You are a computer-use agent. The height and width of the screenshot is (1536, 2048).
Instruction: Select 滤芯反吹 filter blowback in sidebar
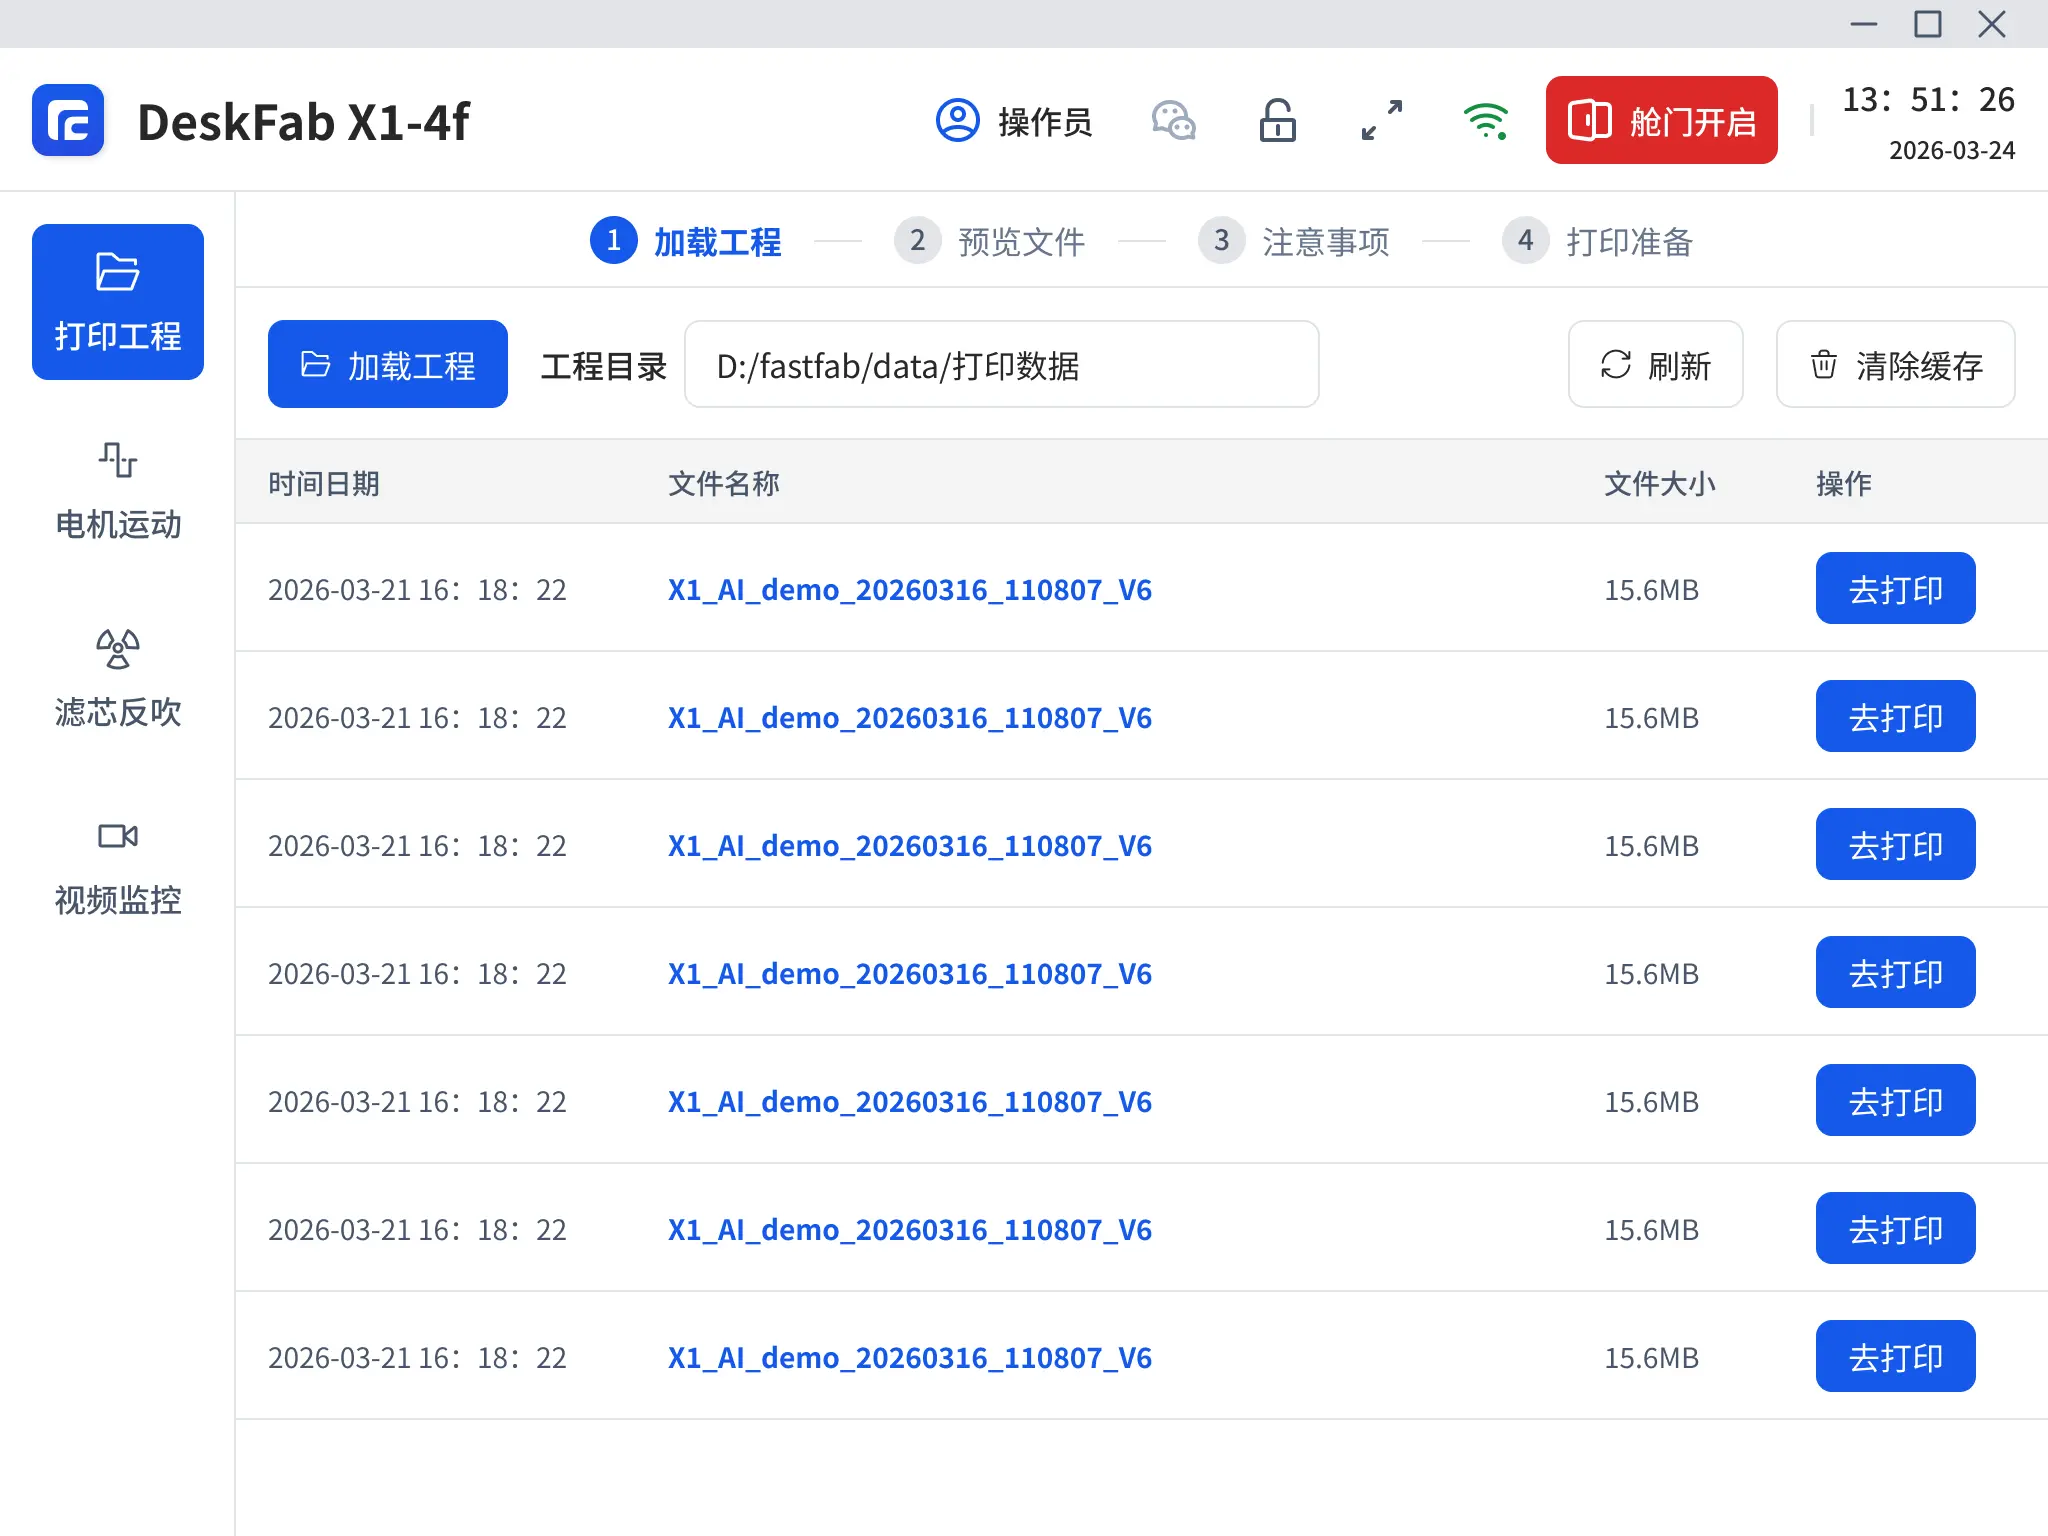click(118, 678)
